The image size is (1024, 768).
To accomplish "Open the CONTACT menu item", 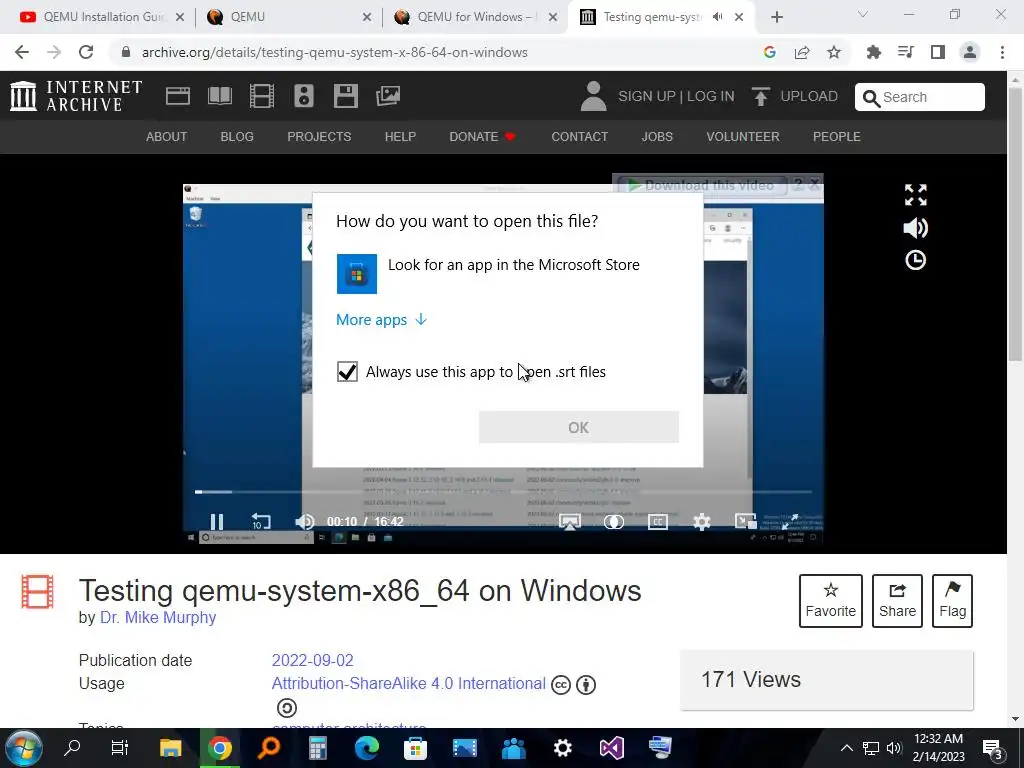I will (x=579, y=136).
